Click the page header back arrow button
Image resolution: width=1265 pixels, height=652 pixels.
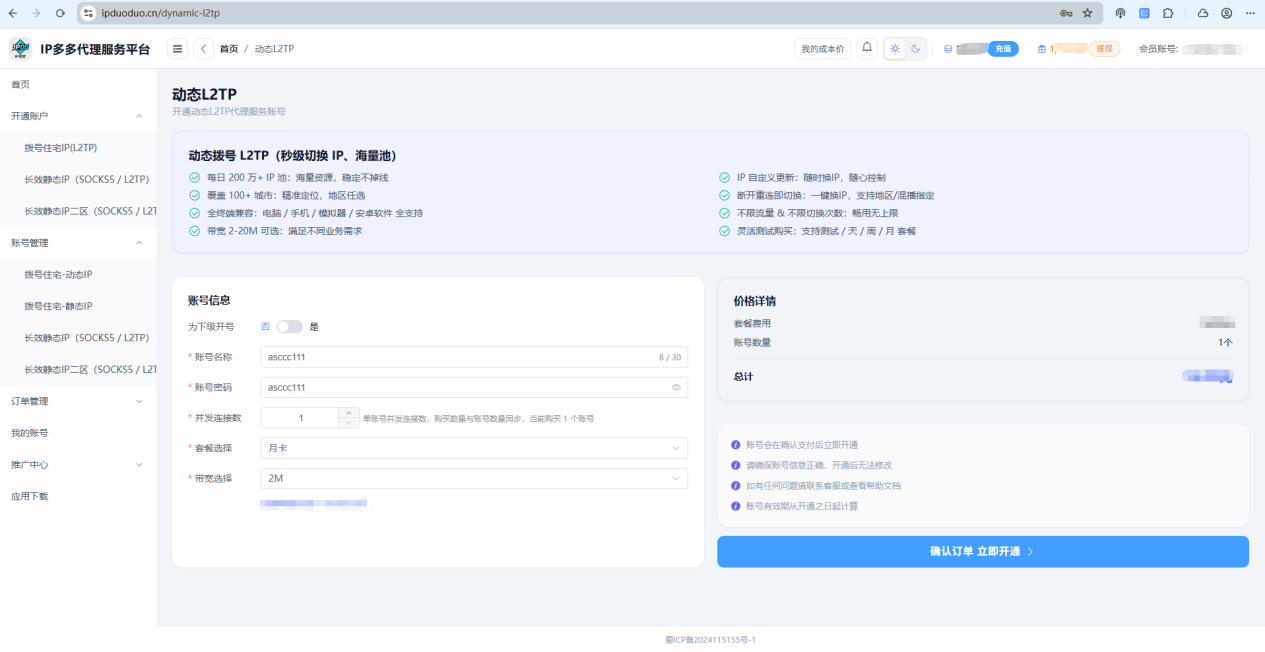(x=203, y=49)
